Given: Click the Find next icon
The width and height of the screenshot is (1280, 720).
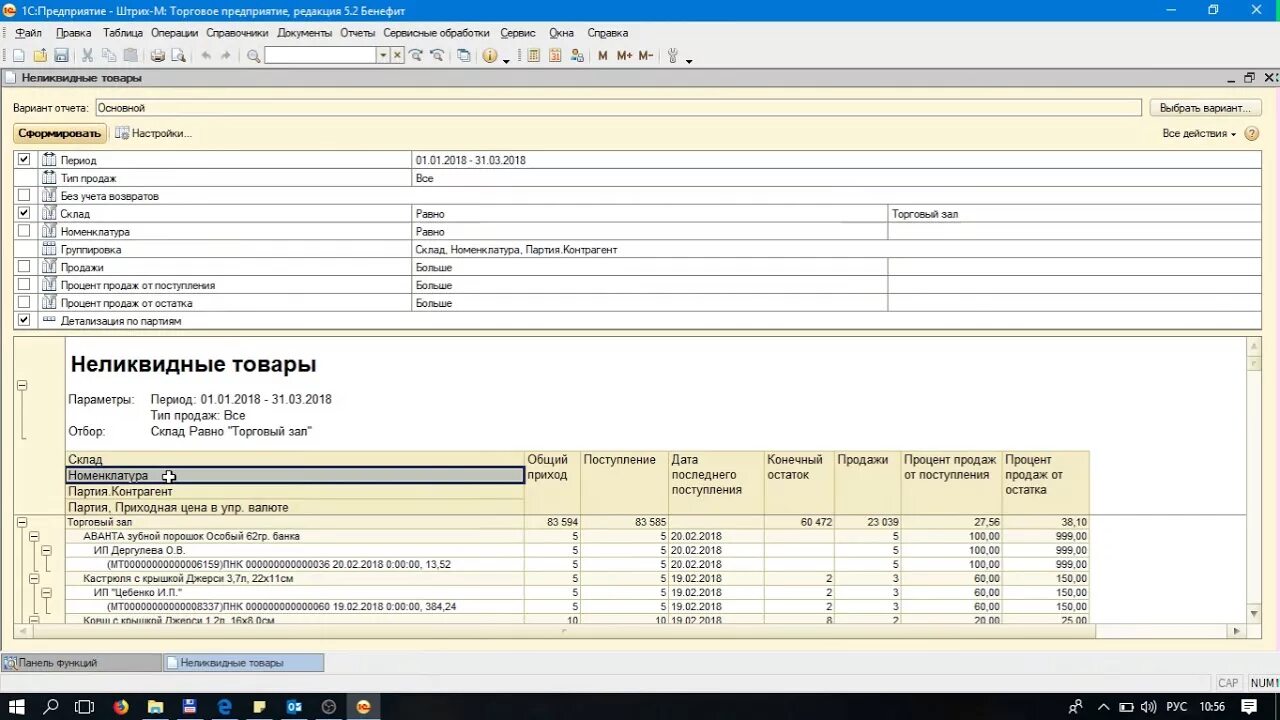Looking at the screenshot, I should 415,56.
